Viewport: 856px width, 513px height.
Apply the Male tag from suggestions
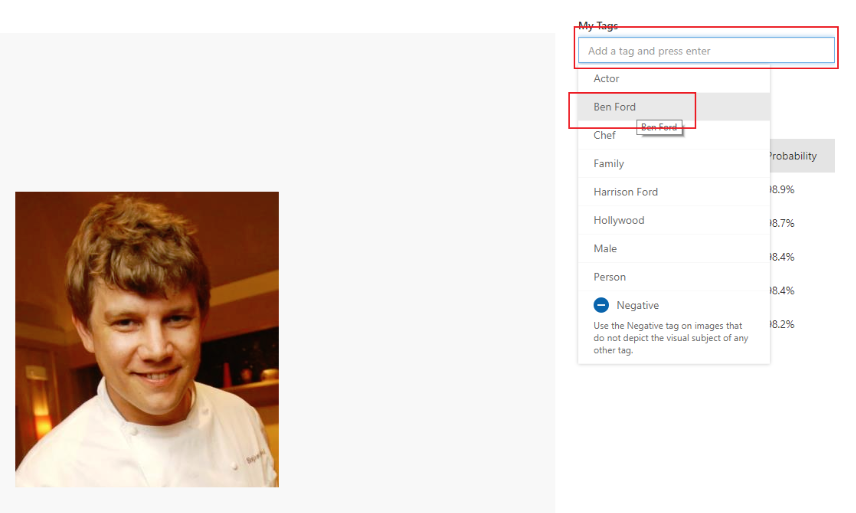(605, 248)
